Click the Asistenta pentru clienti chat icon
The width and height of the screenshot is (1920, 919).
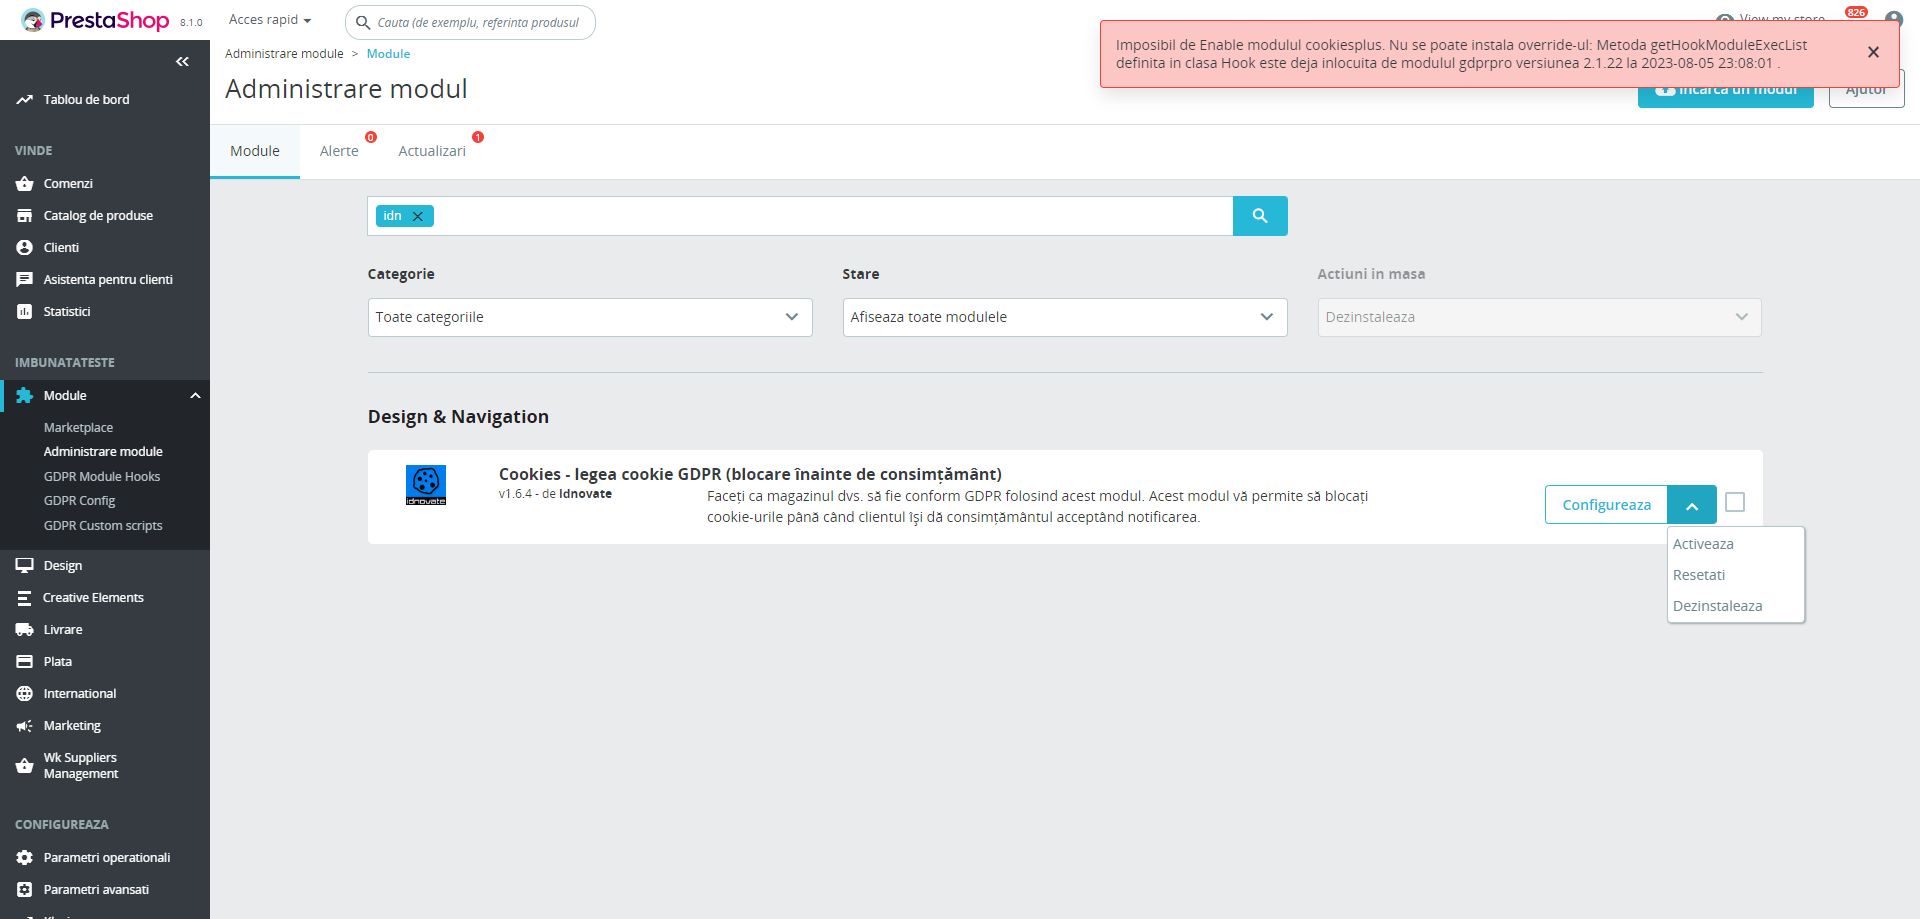pyautogui.click(x=24, y=279)
